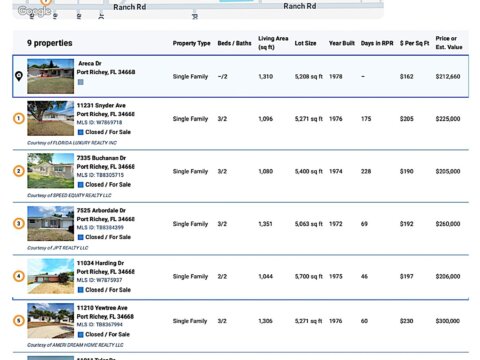This screenshot has width=480, height=360.
Task: Open the 7335 Buchanan Dr property photo
Action: (51, 171)
